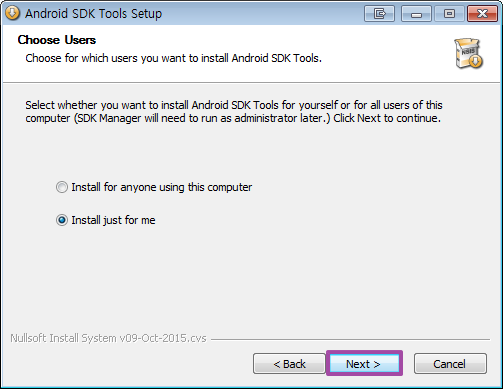The image size is (503, 389).
Task: Click the separator line right of Nullsoft text
Action: pos(350,340)
